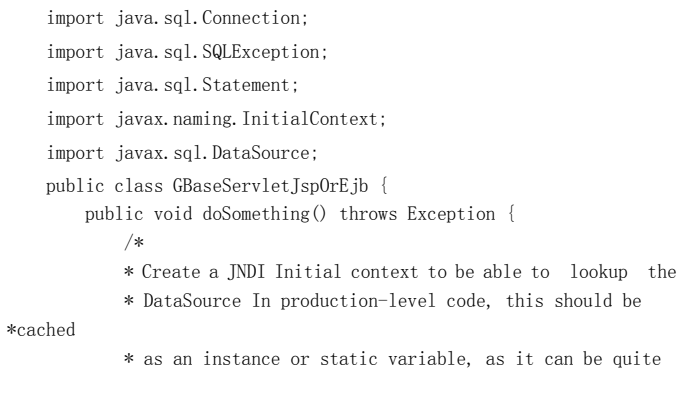Click Statement in the third import line
This screenshot has width=682, height=394.
[x=246, y=85]
